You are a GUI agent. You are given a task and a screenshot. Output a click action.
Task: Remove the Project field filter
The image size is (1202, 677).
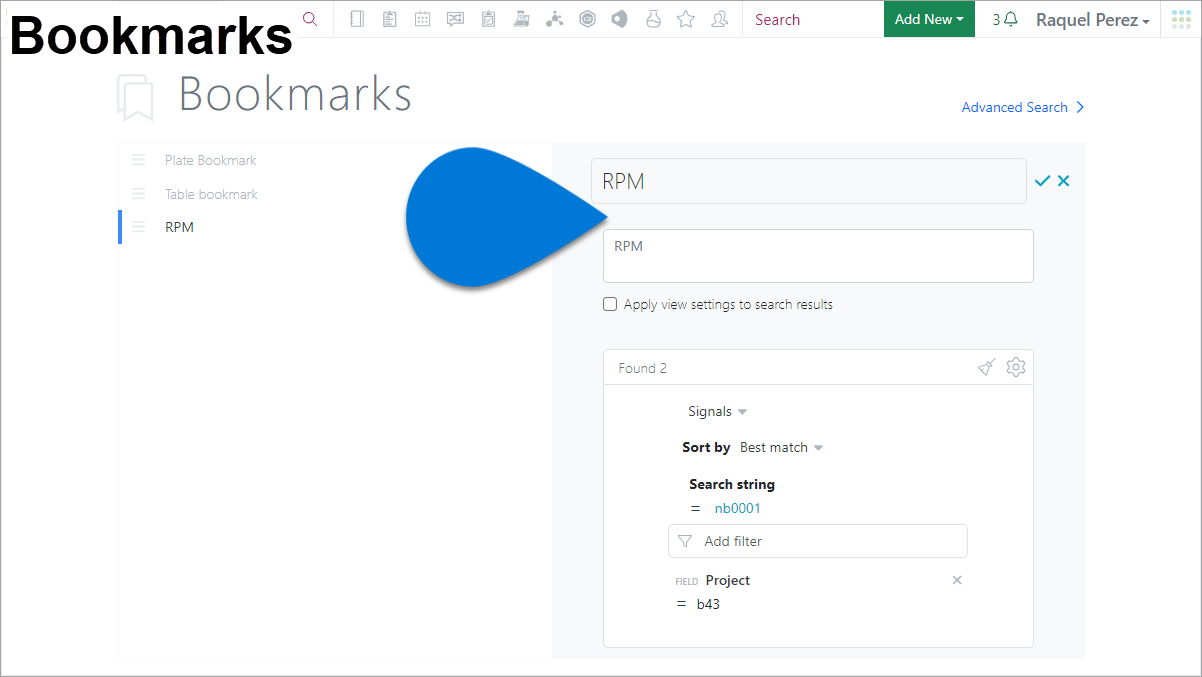(x=957, y=580)
